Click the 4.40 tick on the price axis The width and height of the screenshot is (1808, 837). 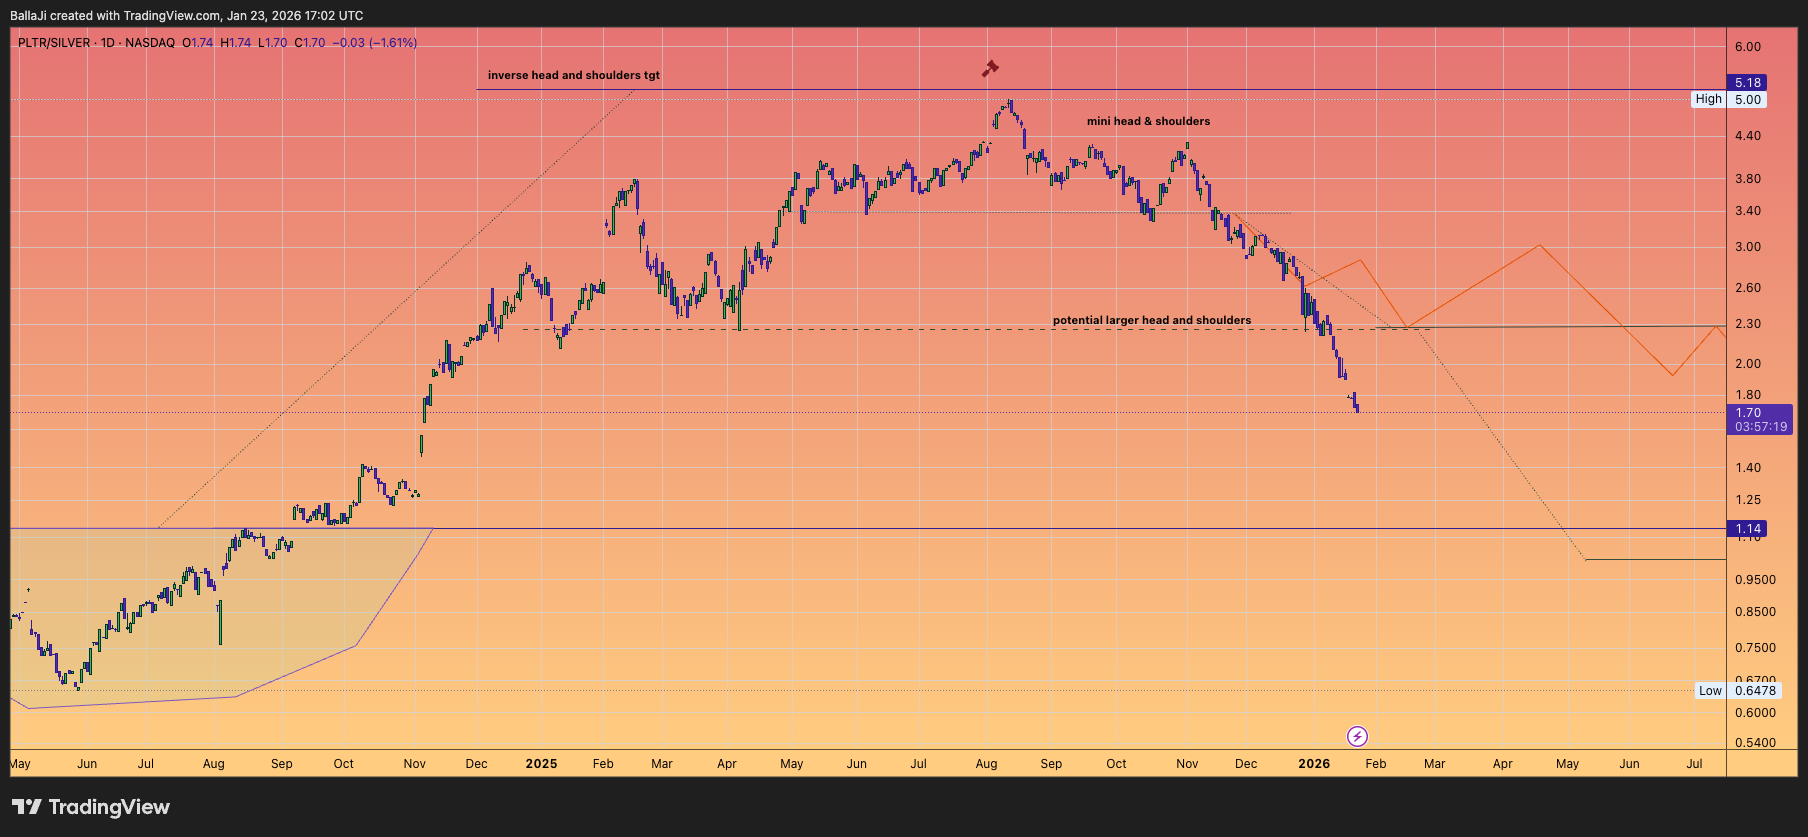click(x=1748, y=136)
